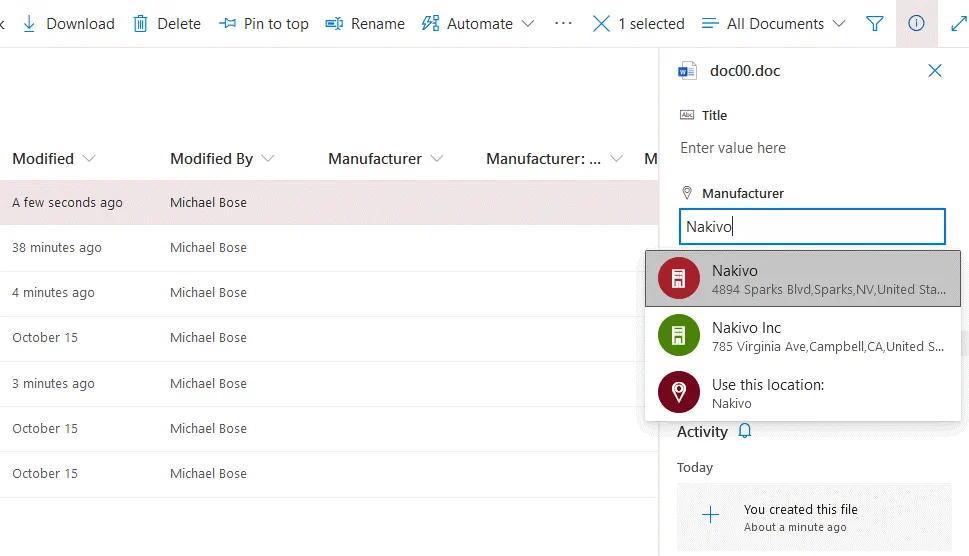The image size is (969, 556).
Task: Select Use this location: Nakivo
Action: coord(802,393)
